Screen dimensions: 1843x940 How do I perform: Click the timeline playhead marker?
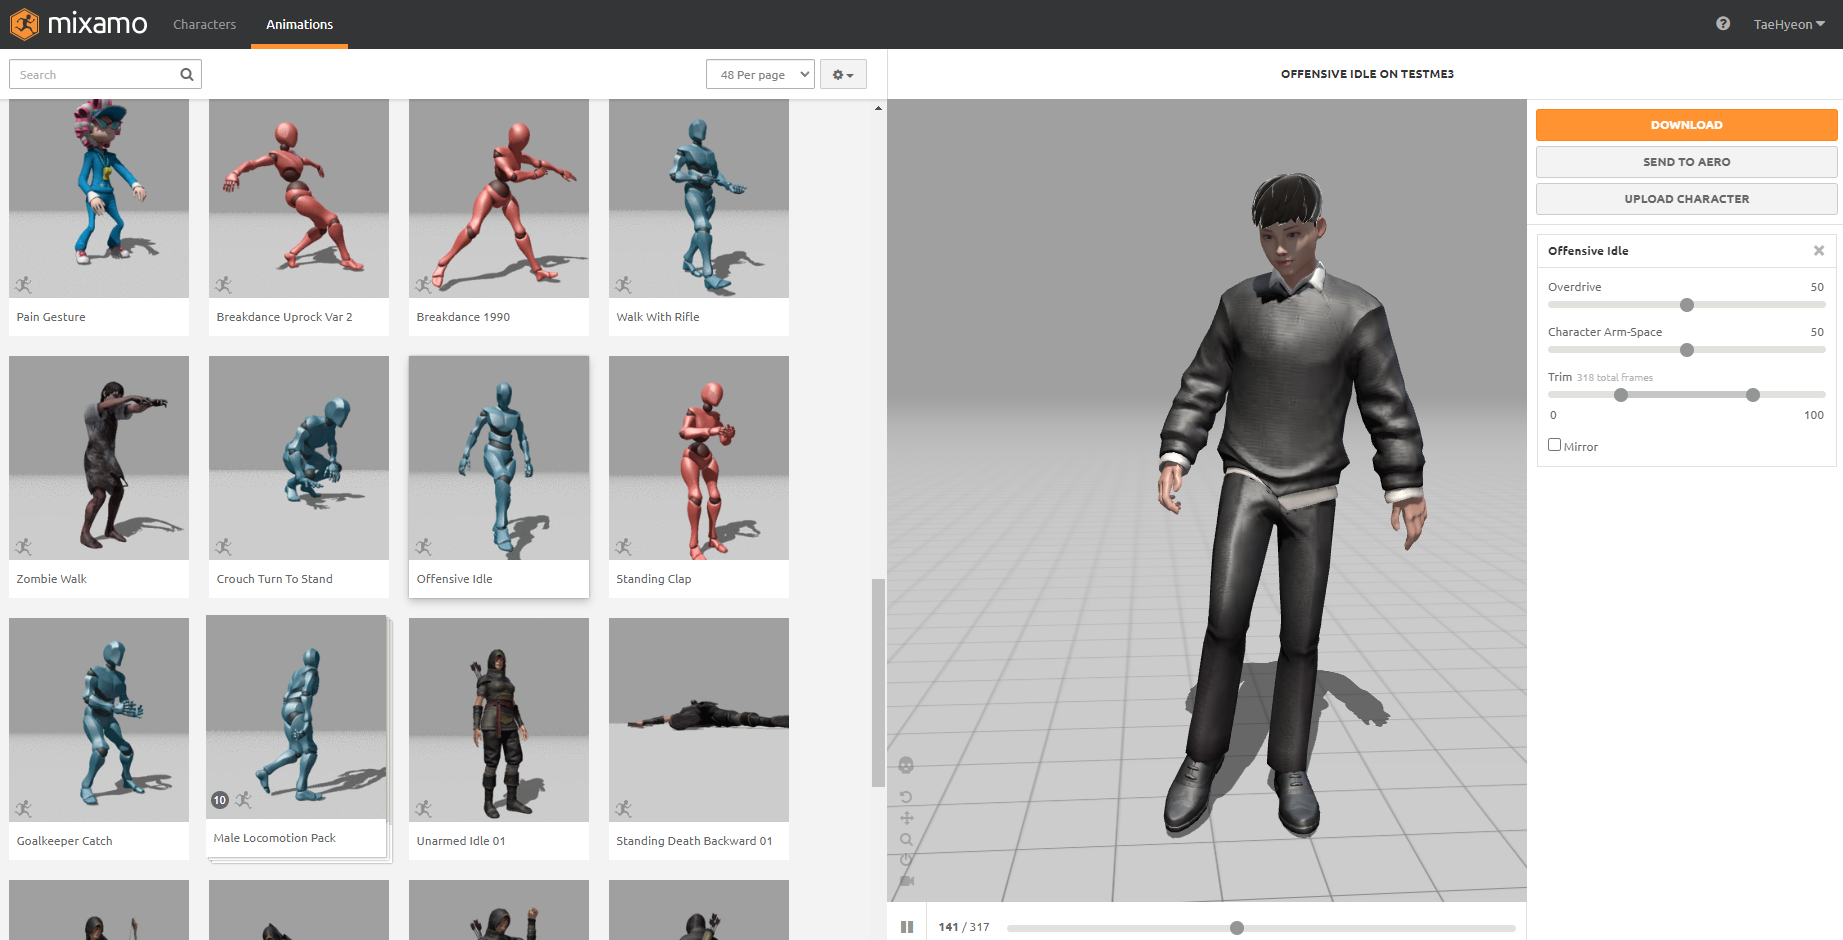coord(1237,928)
